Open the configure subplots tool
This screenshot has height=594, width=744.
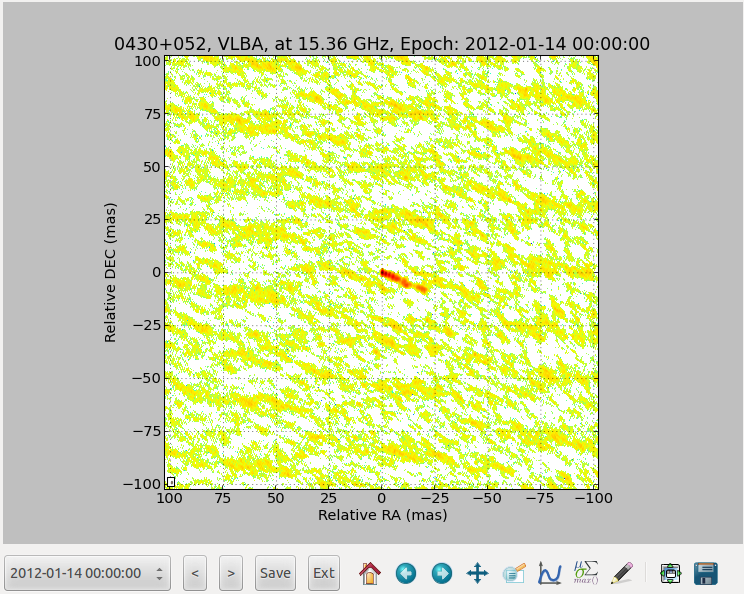pos(670,573)
